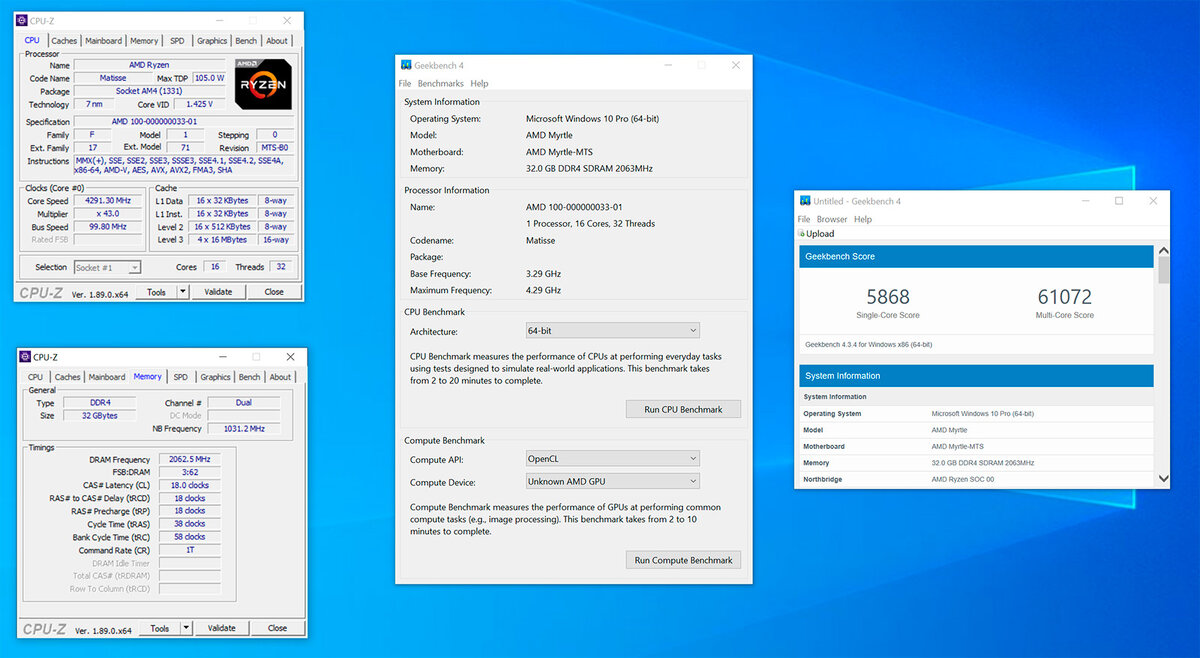Click the Northbridge value AMD Ryzen SOC 00

pos(962,479)
